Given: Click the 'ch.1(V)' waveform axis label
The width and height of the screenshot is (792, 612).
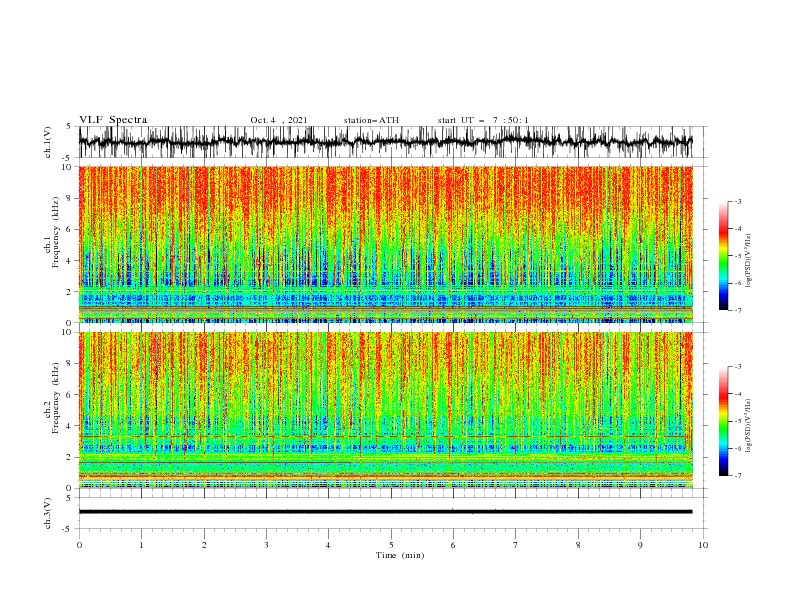Looking at the screenshot, I should [x=48, y=142].
